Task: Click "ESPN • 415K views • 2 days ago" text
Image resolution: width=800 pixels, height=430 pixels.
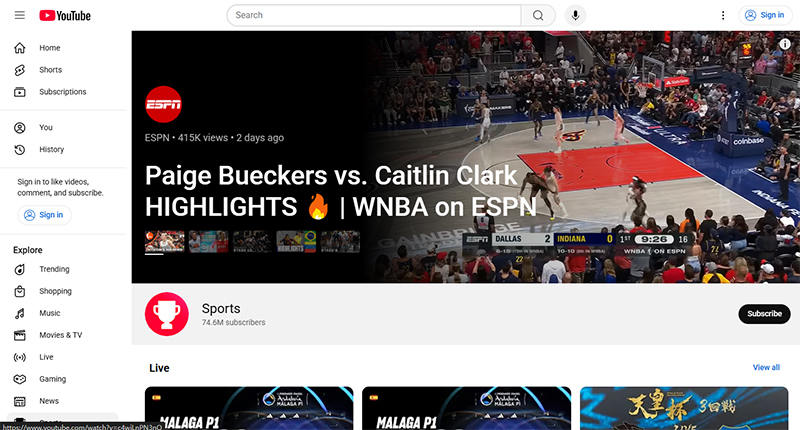Action: point(214,138)
